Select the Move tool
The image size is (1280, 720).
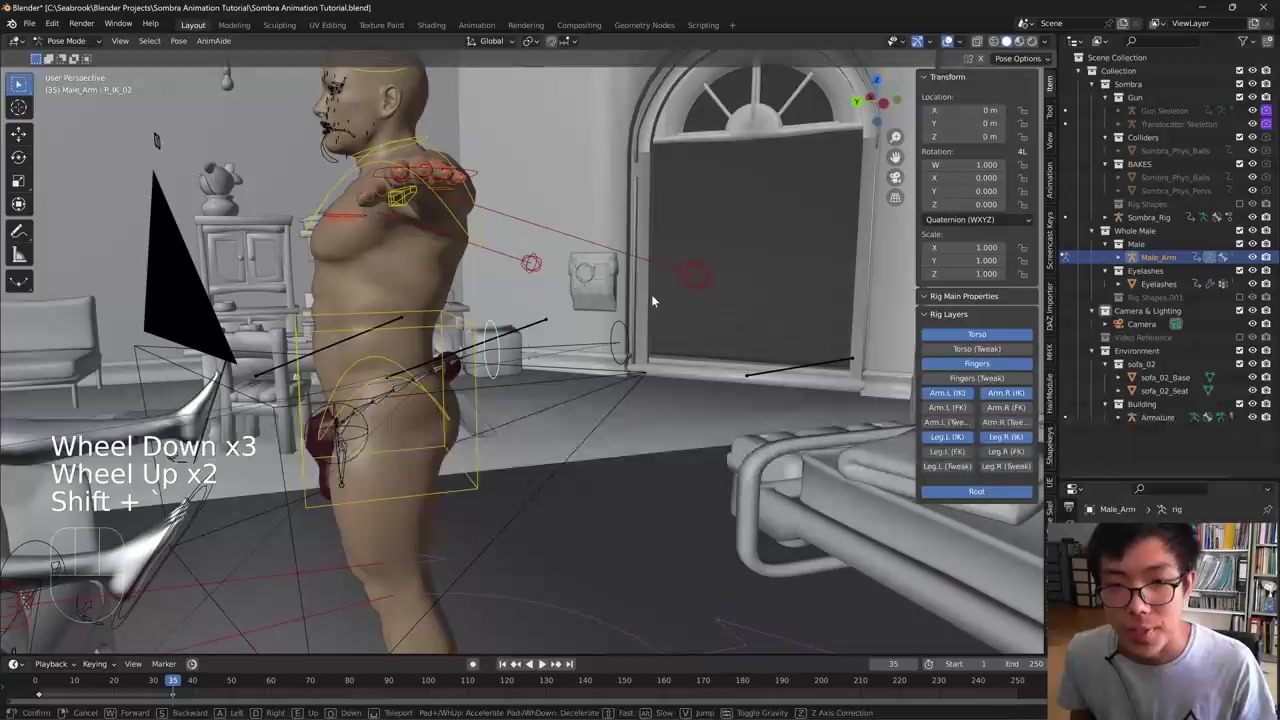(x=18, y=133)
